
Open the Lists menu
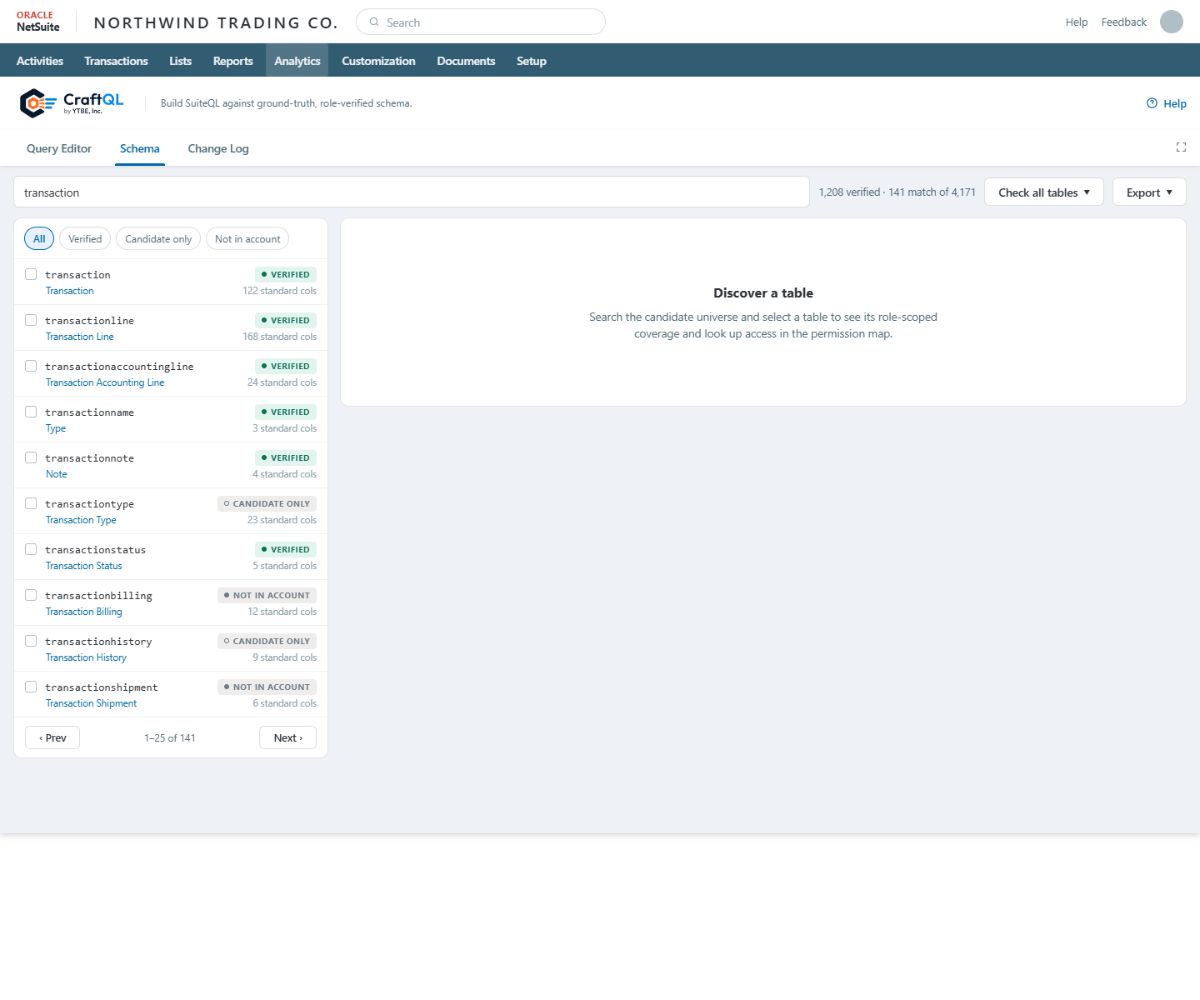coord(181,61)
